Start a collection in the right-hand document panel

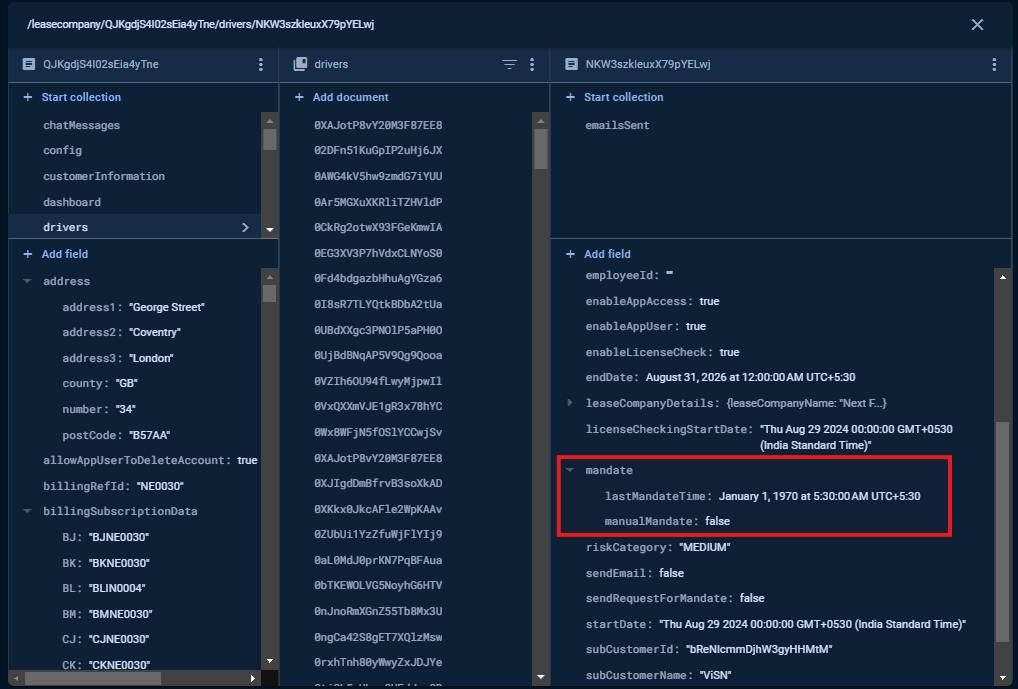pos(623,97)
